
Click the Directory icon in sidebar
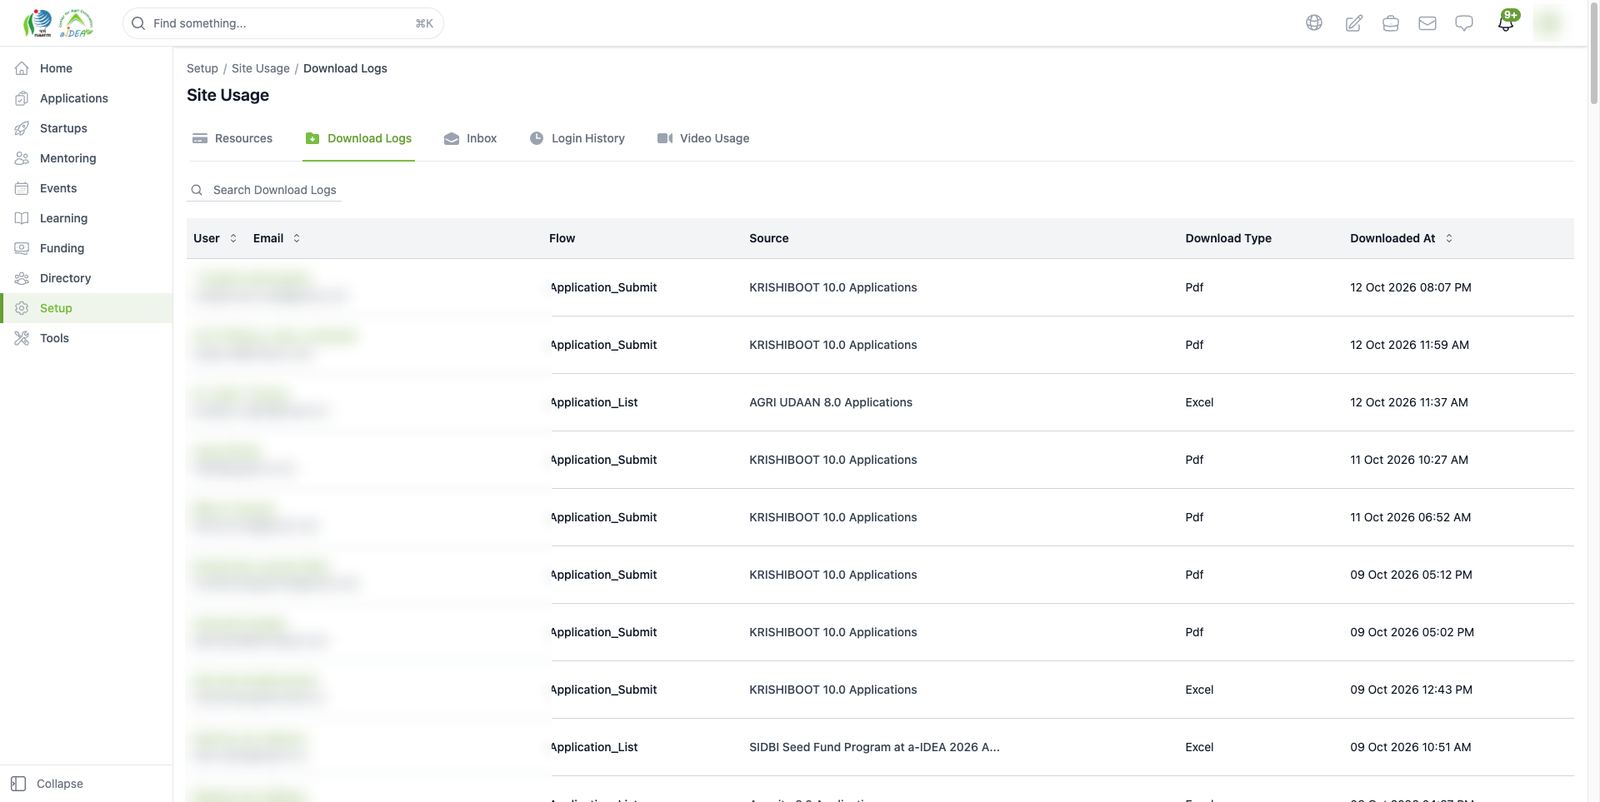pos(22,278)
